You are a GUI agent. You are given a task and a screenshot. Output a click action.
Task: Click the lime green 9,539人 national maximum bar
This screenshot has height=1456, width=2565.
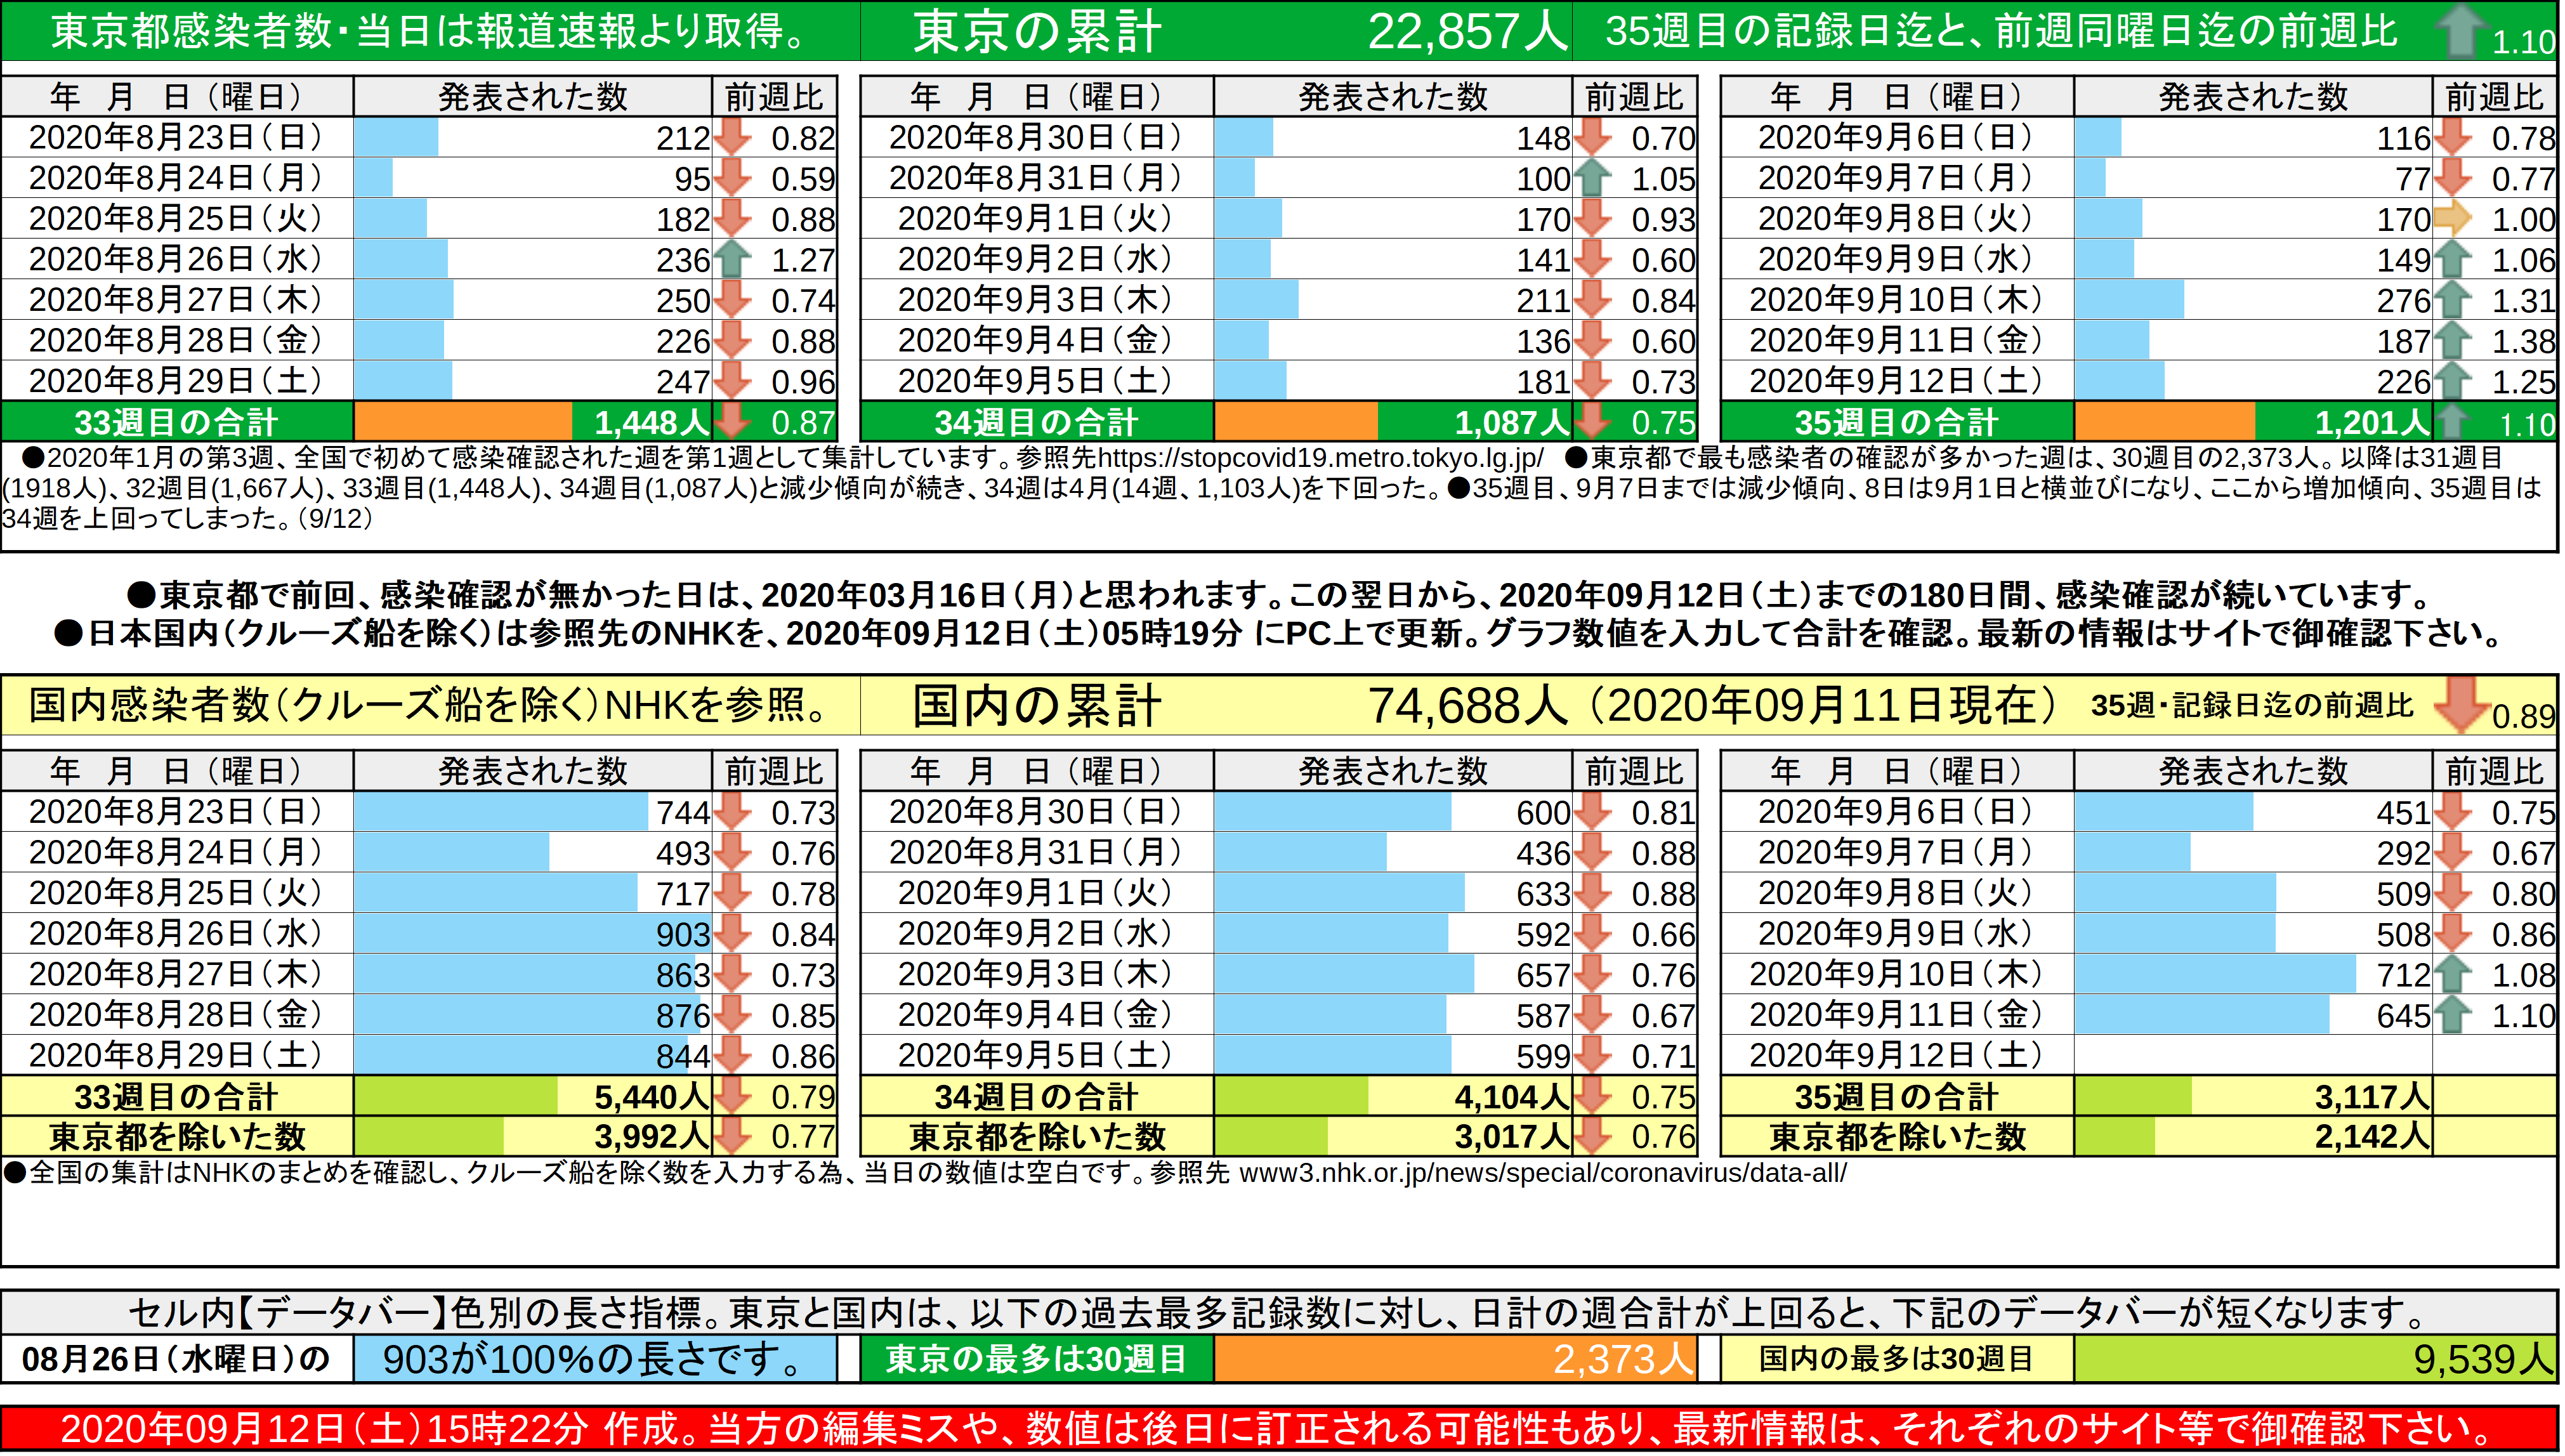2316,1360
